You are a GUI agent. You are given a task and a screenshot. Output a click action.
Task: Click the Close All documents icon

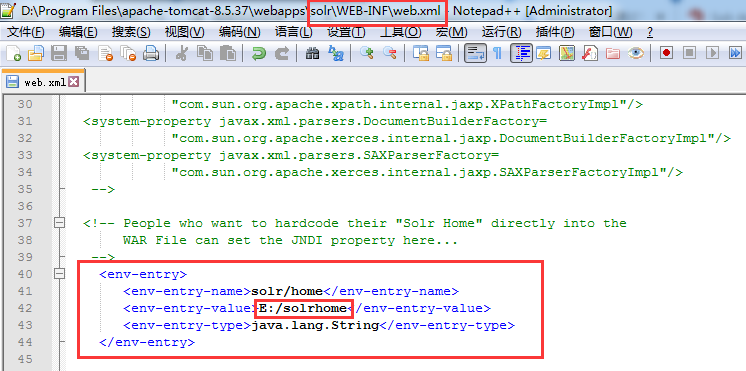(x=128, y=53)
